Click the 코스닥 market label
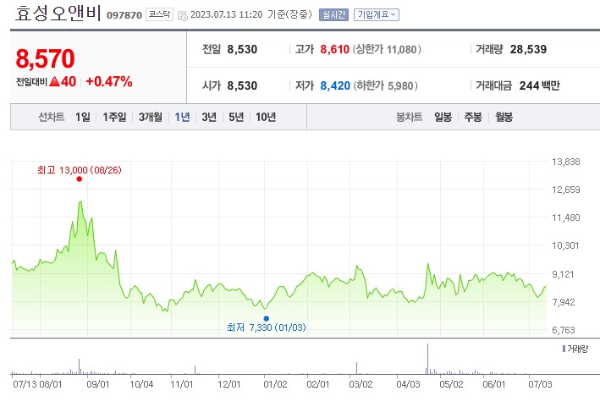The height and width of the screenshot is (402, 600). pyautogui.click(x=159, y=14)
